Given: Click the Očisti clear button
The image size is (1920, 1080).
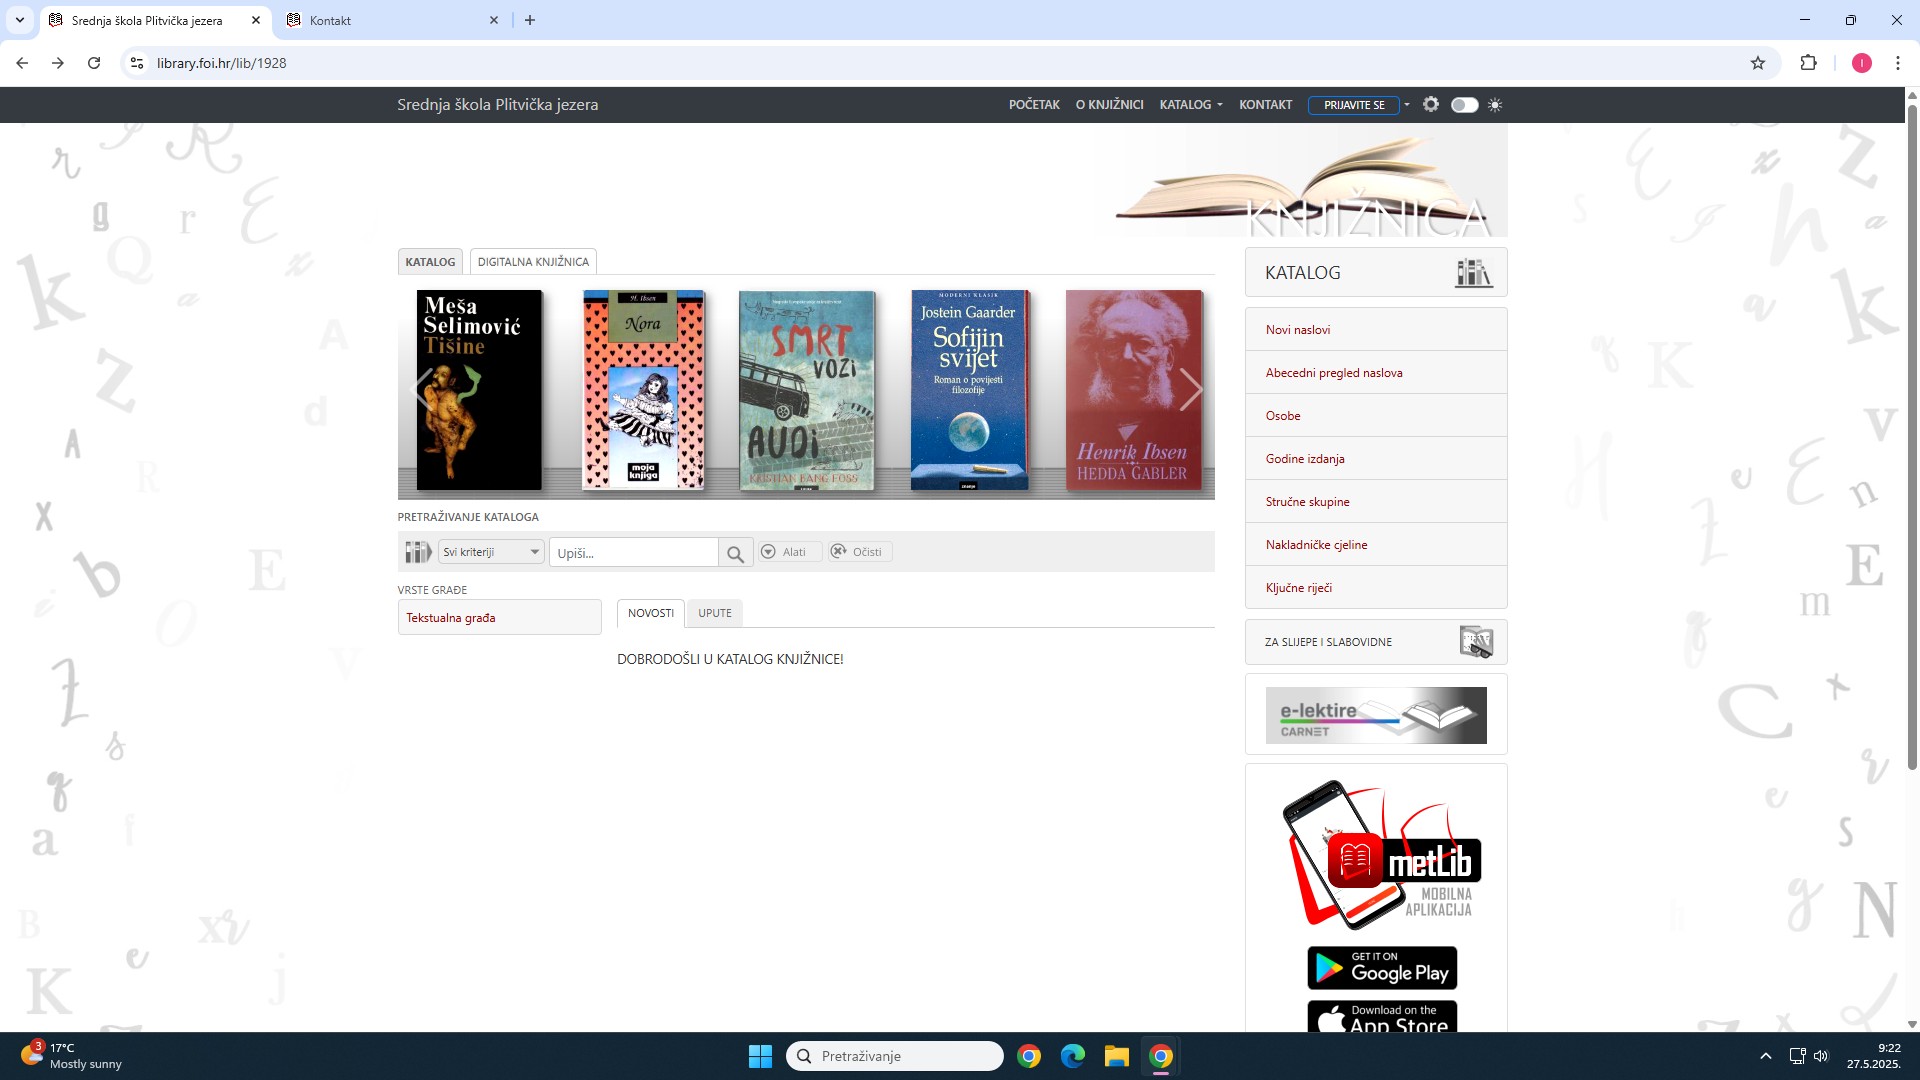Looking at the screenshot, I should [x=860, y=552].
